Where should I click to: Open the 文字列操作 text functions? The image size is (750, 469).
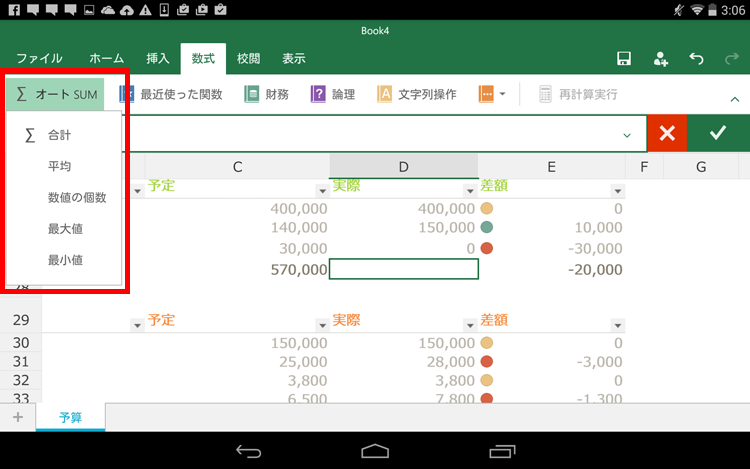pyautogui.click(x=417, y=95)
